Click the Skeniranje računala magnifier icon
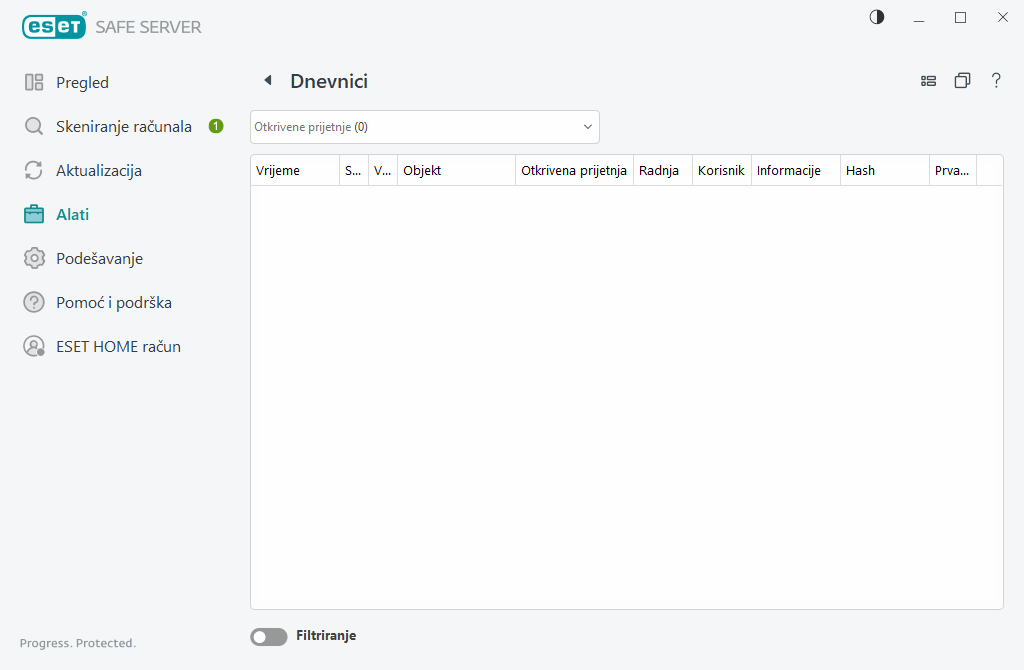Viewport: 1024px width, 670px height. pos(34,127)
